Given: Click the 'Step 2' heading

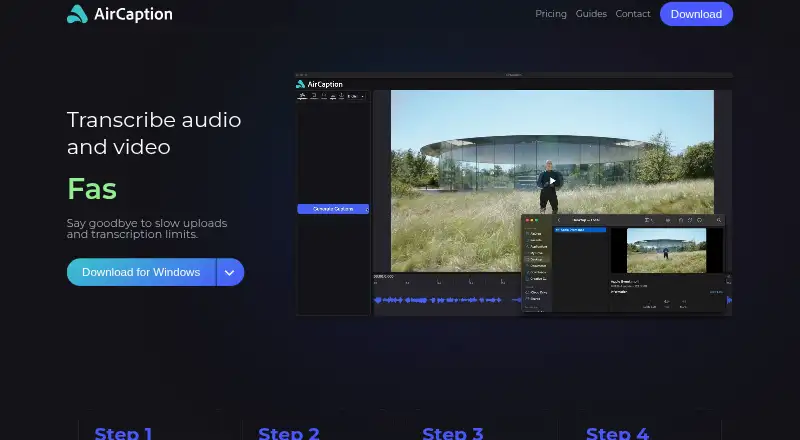Looking at the screenshot, I should (289, 433).
